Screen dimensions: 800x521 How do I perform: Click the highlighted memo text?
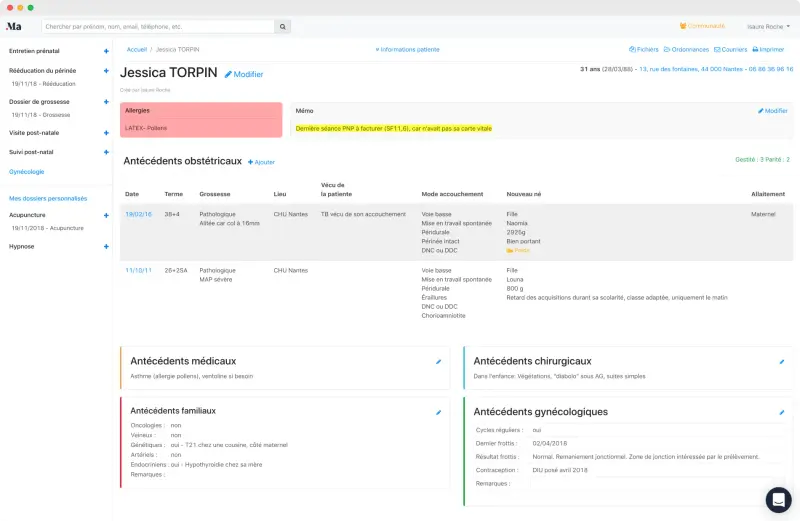click(x=393, y=129)
